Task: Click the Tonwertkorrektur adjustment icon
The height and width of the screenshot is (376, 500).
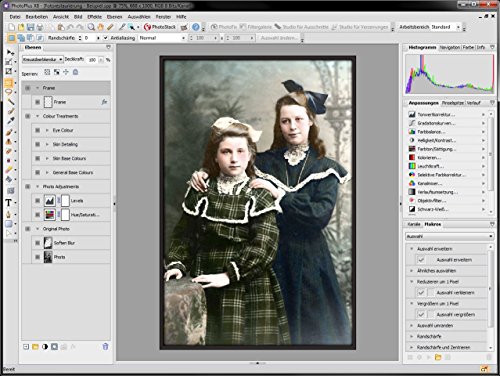Action: (412, 114)
